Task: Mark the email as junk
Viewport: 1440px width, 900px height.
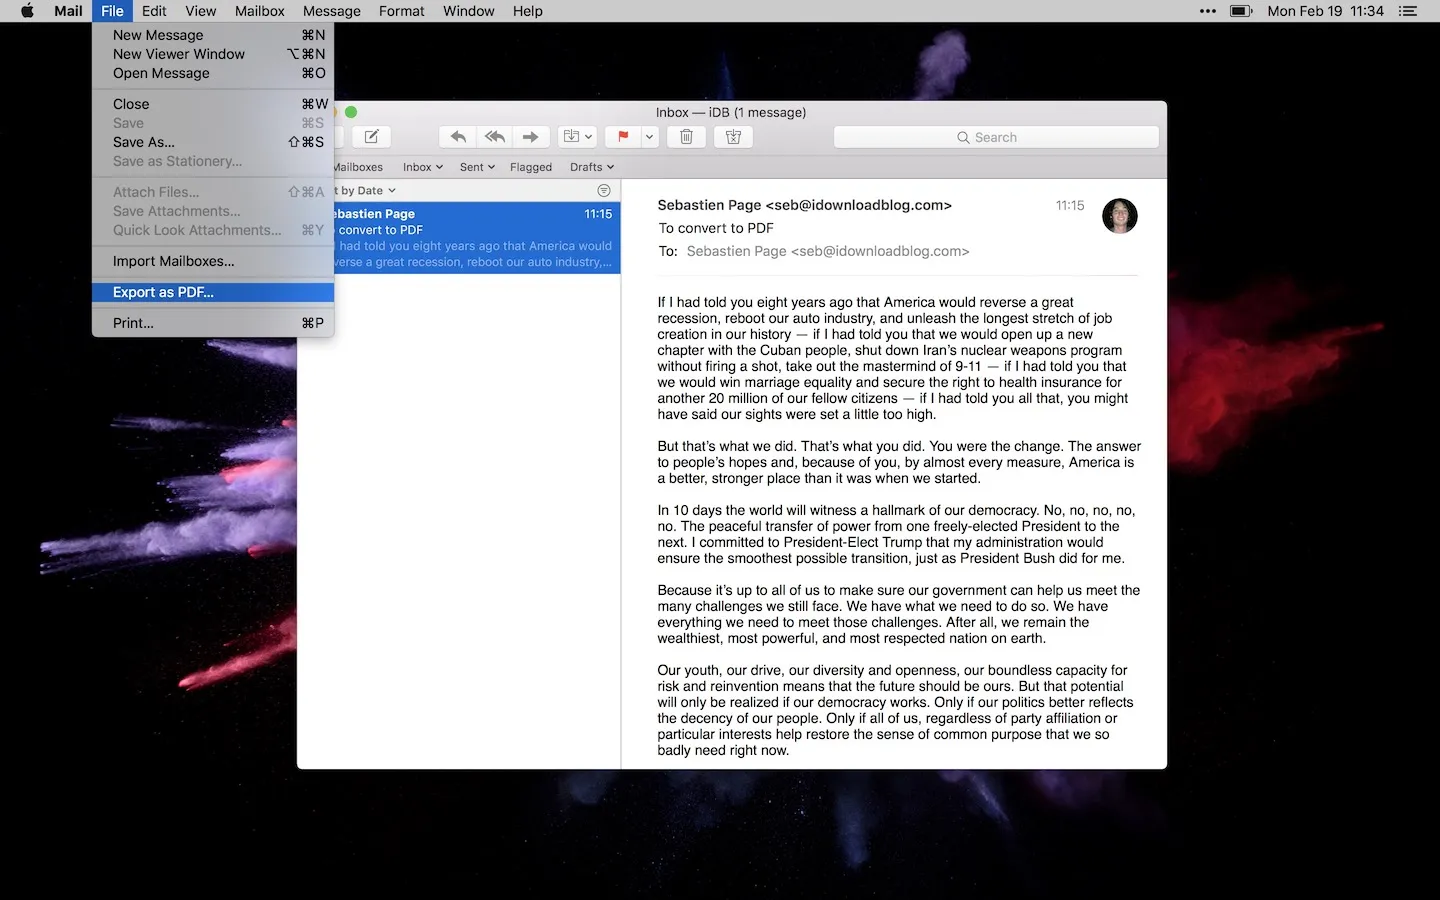Action: [733, 136]
